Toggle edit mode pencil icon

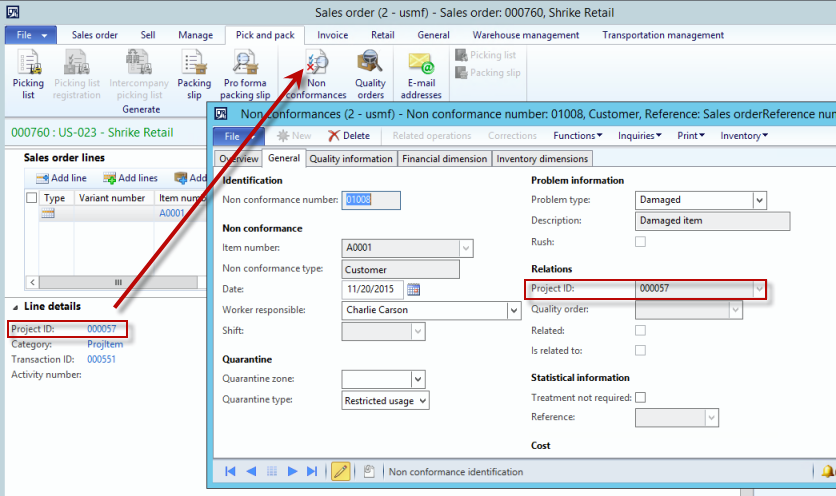[x=341, y=471]
